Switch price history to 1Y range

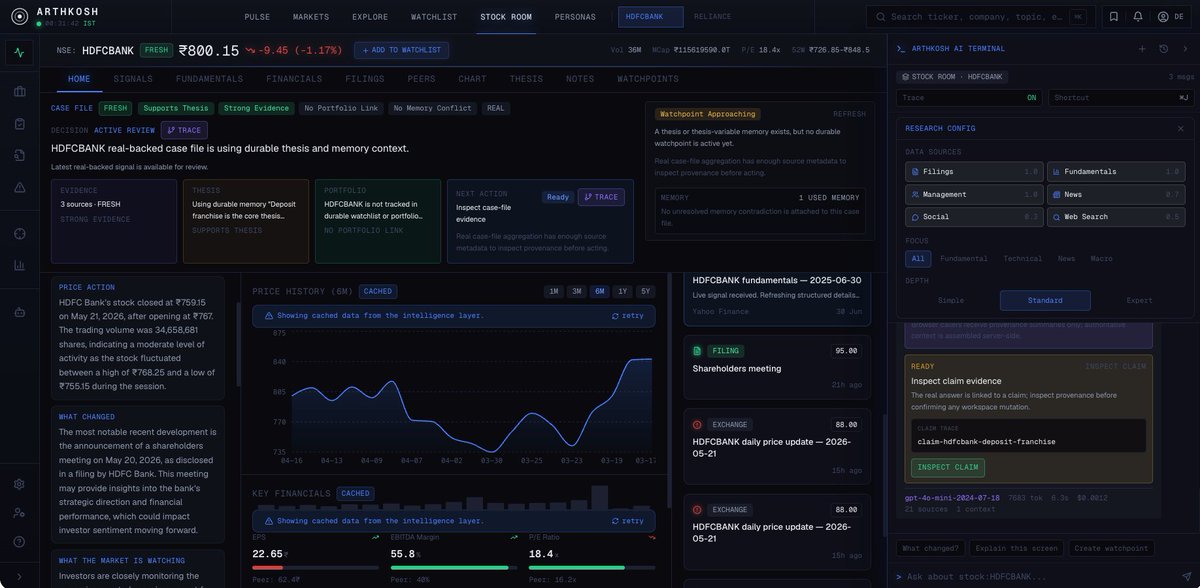click(623, 292)
